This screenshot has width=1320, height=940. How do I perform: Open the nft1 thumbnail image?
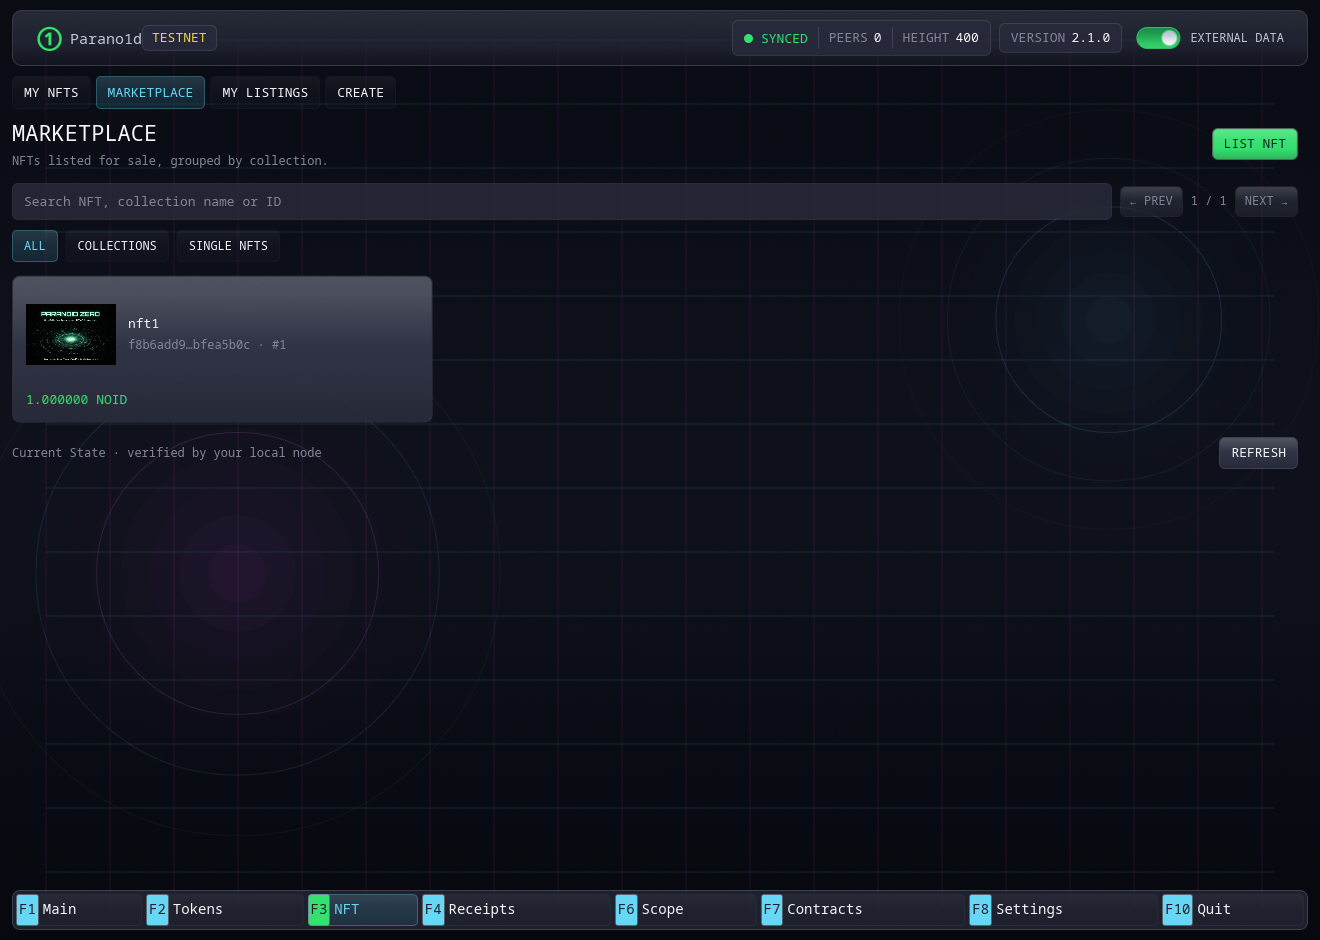click(x=71, y=334)
